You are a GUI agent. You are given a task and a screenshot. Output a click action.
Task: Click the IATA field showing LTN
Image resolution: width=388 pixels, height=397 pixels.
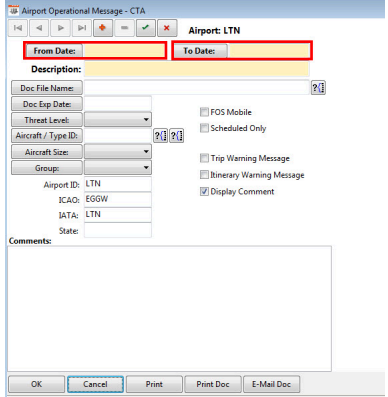click(x=118, y=215)
